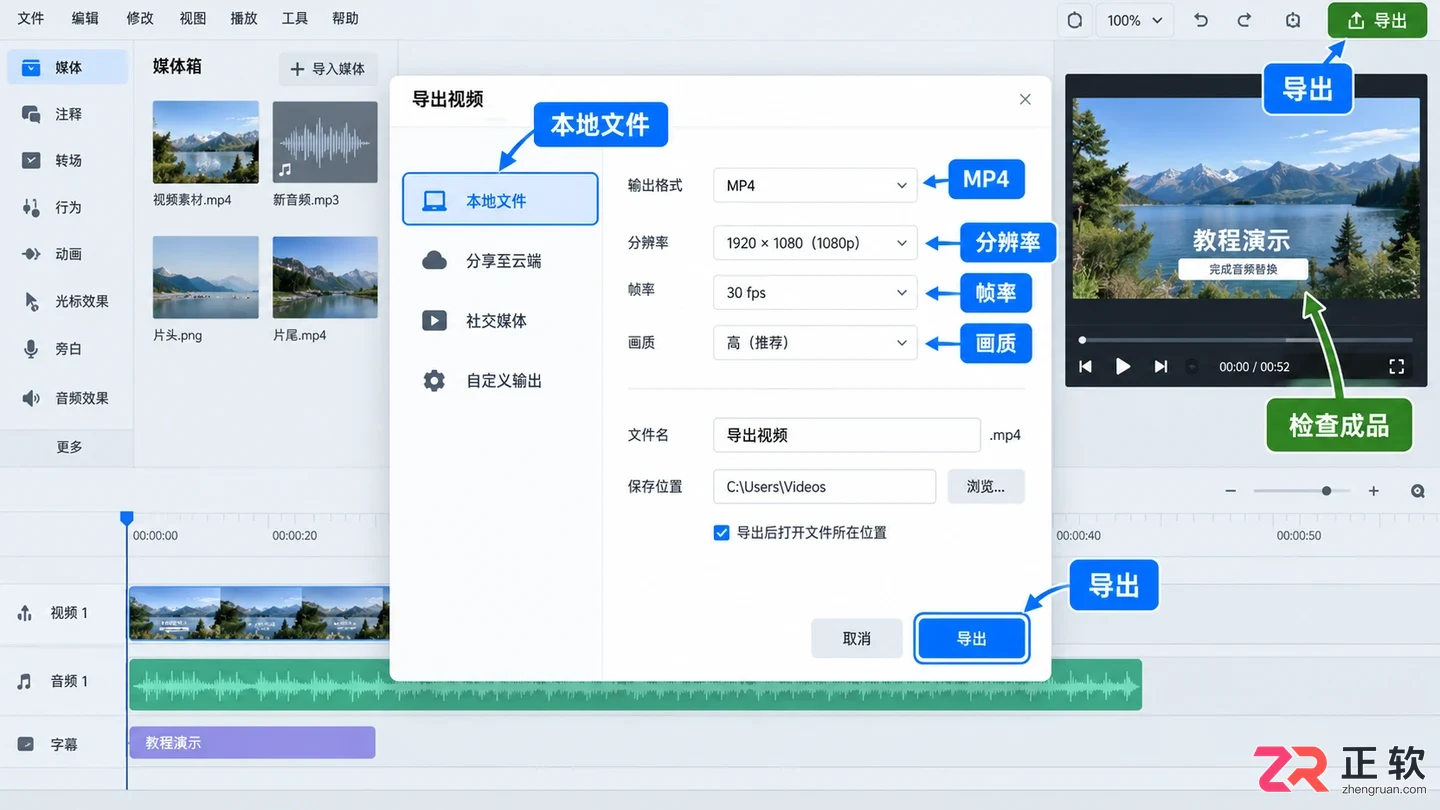This screenshot has height=810, width=1440.
Task: Open the 行为 behaviors panel
Action: click(x=67, y=207)
